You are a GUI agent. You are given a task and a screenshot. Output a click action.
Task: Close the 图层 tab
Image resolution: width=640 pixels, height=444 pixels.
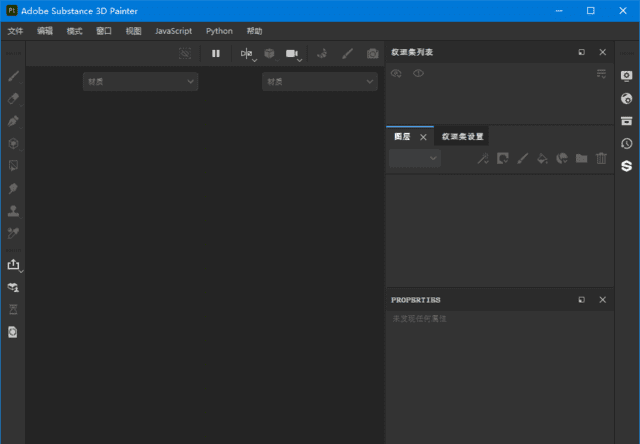coord(423,137)
